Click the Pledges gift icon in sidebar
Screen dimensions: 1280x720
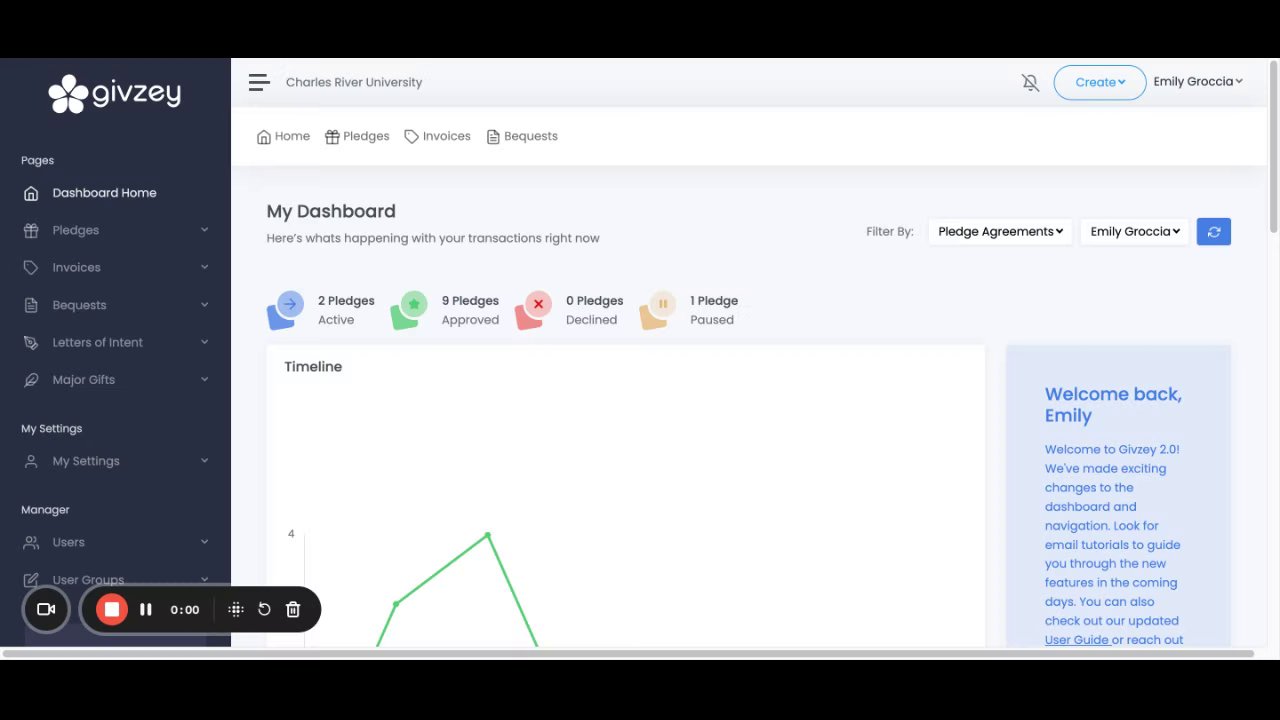[31, 230]
